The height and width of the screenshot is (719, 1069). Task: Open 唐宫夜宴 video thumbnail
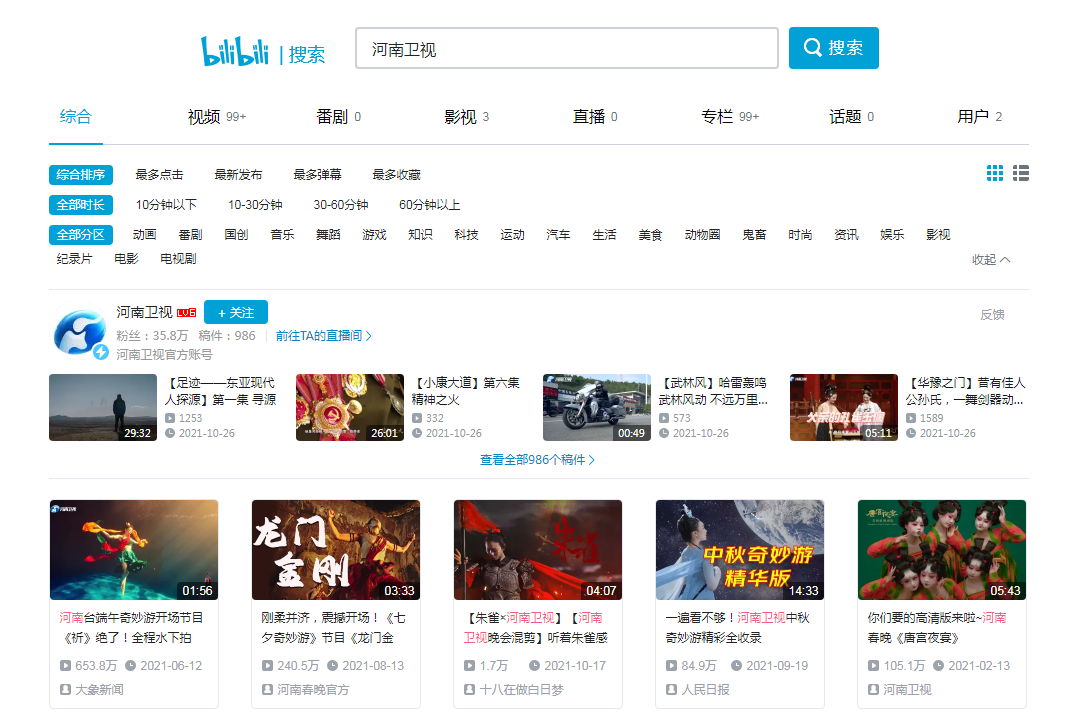click(x=942, y=550)
